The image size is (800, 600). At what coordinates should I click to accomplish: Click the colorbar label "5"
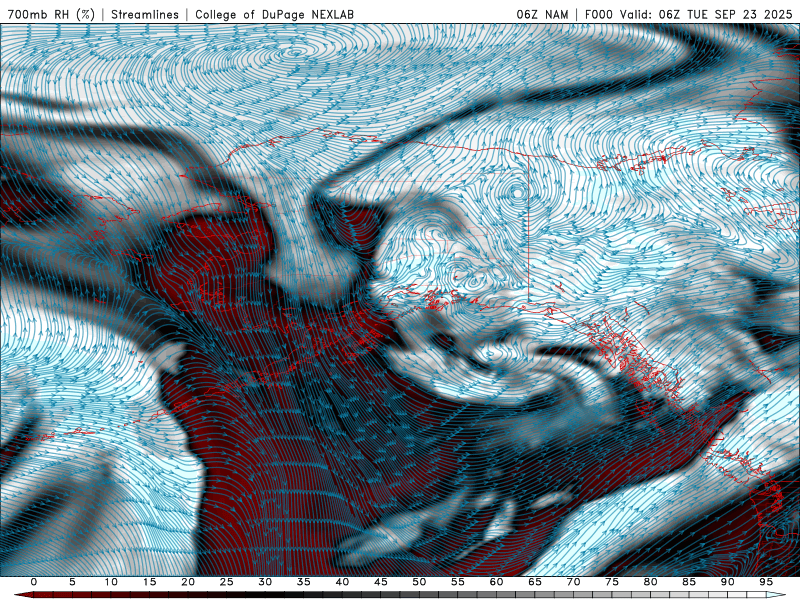[72, 582]
